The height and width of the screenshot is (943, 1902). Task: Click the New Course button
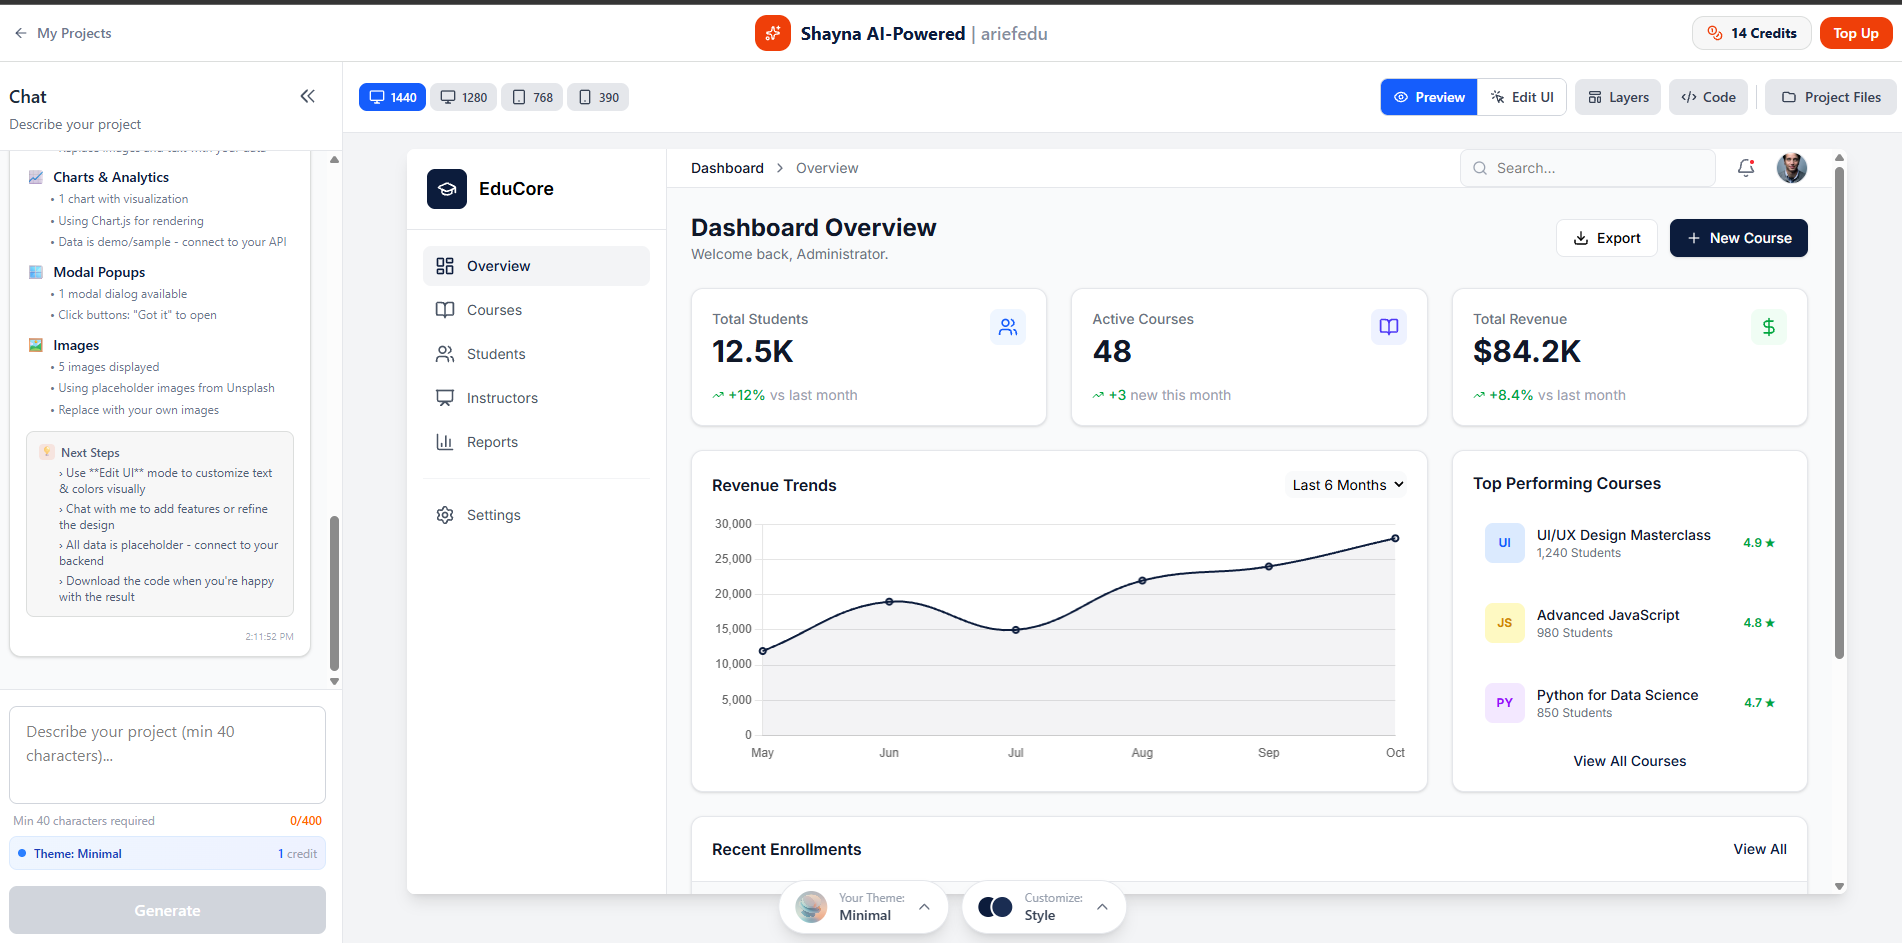[x=1738, y=238]
